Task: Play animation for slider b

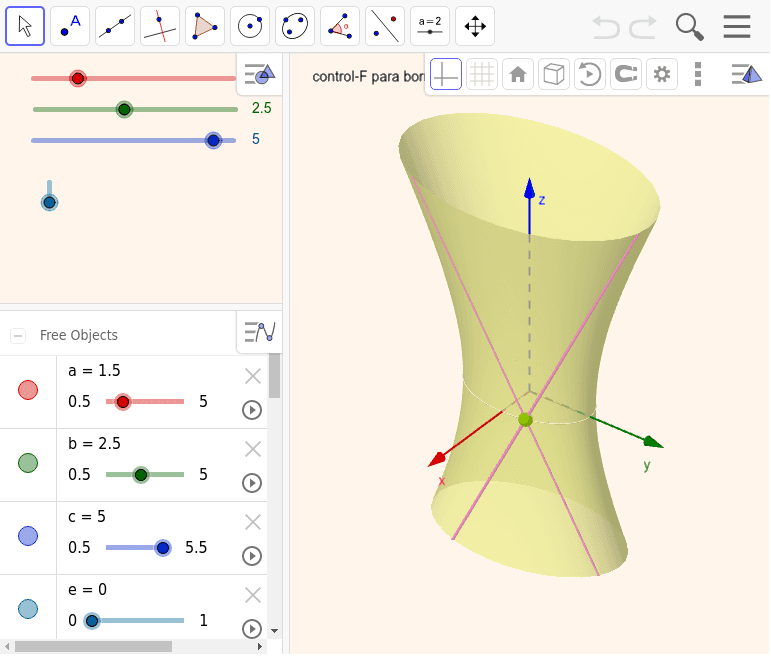Action: coord(252,483)
